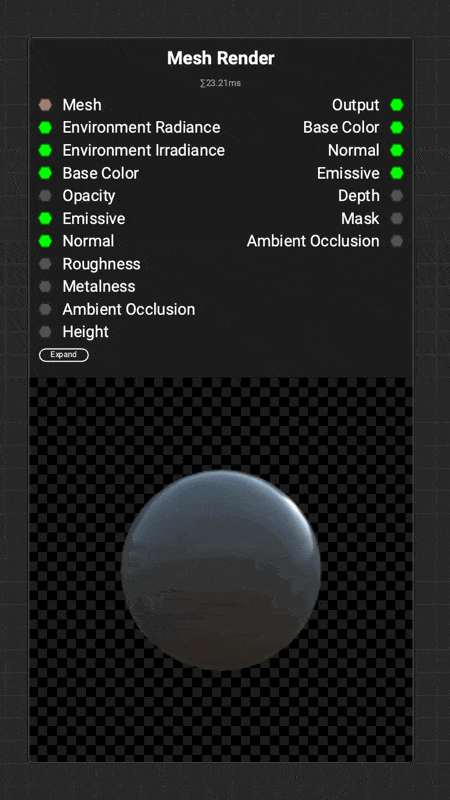Click the Depth output socket
The height and width of the screenshot is (800, 450).
pos(397,195)
